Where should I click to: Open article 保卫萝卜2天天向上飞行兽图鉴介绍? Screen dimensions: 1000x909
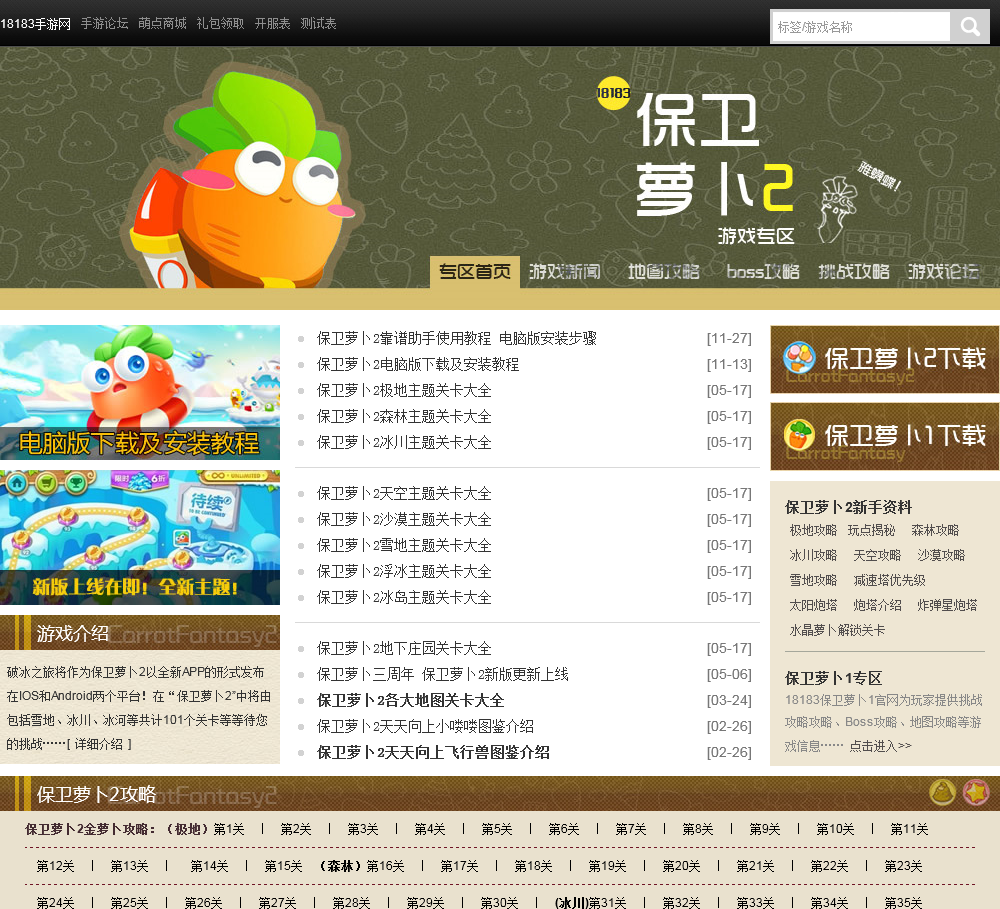tap(434, 753)
